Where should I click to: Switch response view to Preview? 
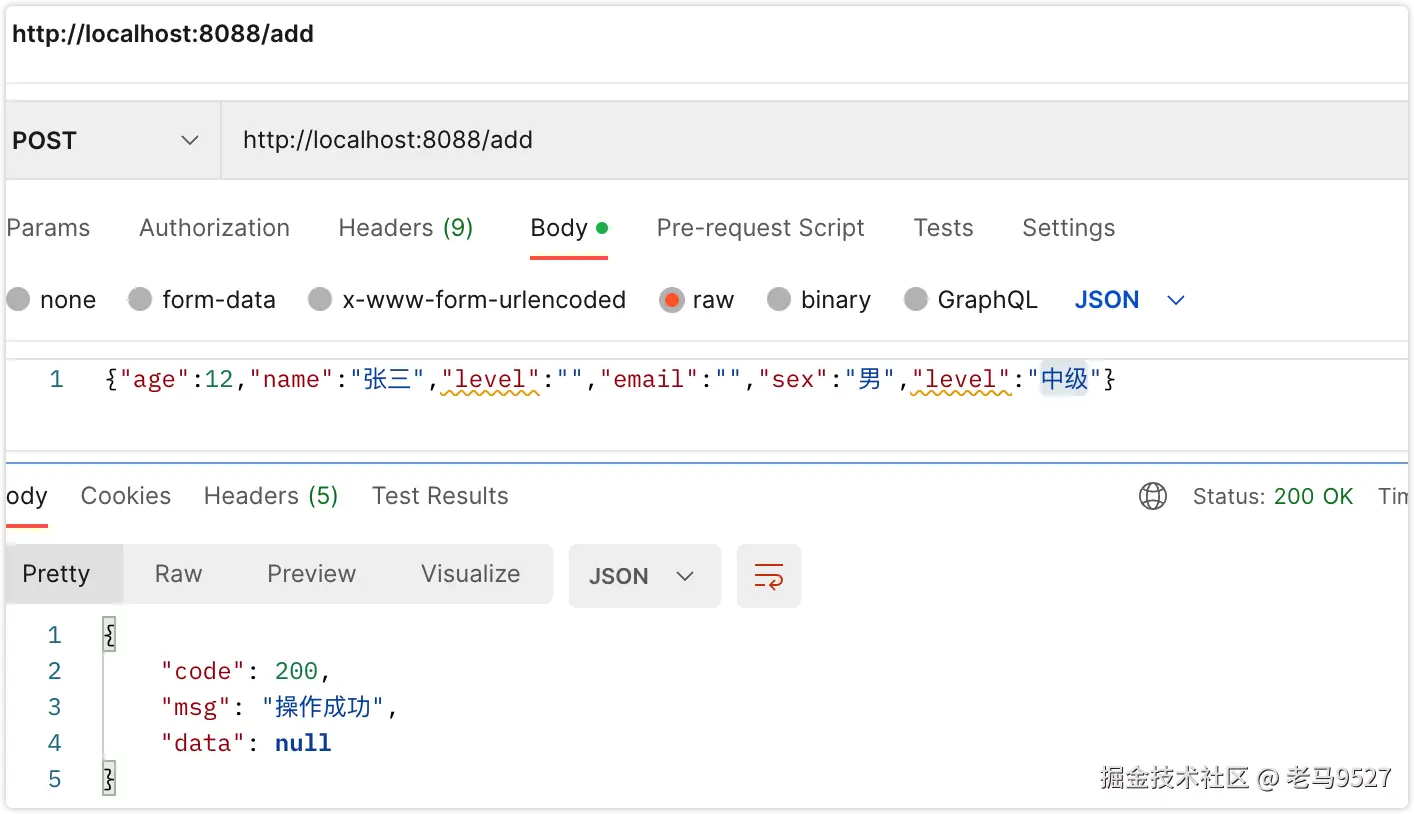tap(311, 574)
